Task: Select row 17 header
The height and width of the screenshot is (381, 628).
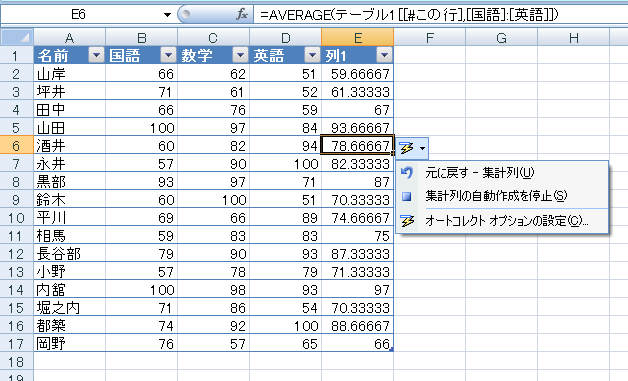Action: [x=17, y=343]
